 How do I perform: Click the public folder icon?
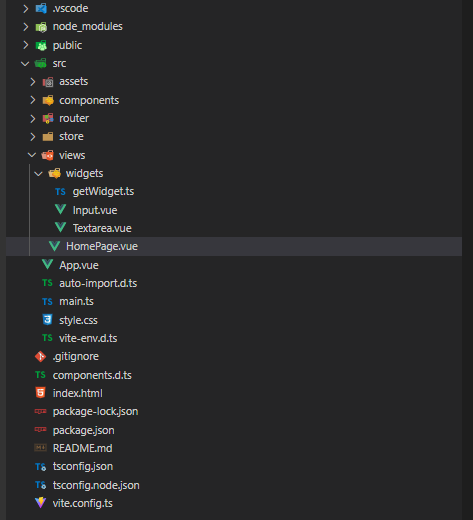[x=41, y=45]
